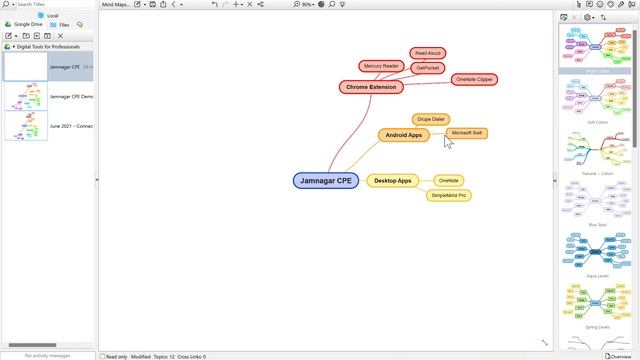
Task: Select the Android Apps topic node
Action: click(x=404, y=135)
